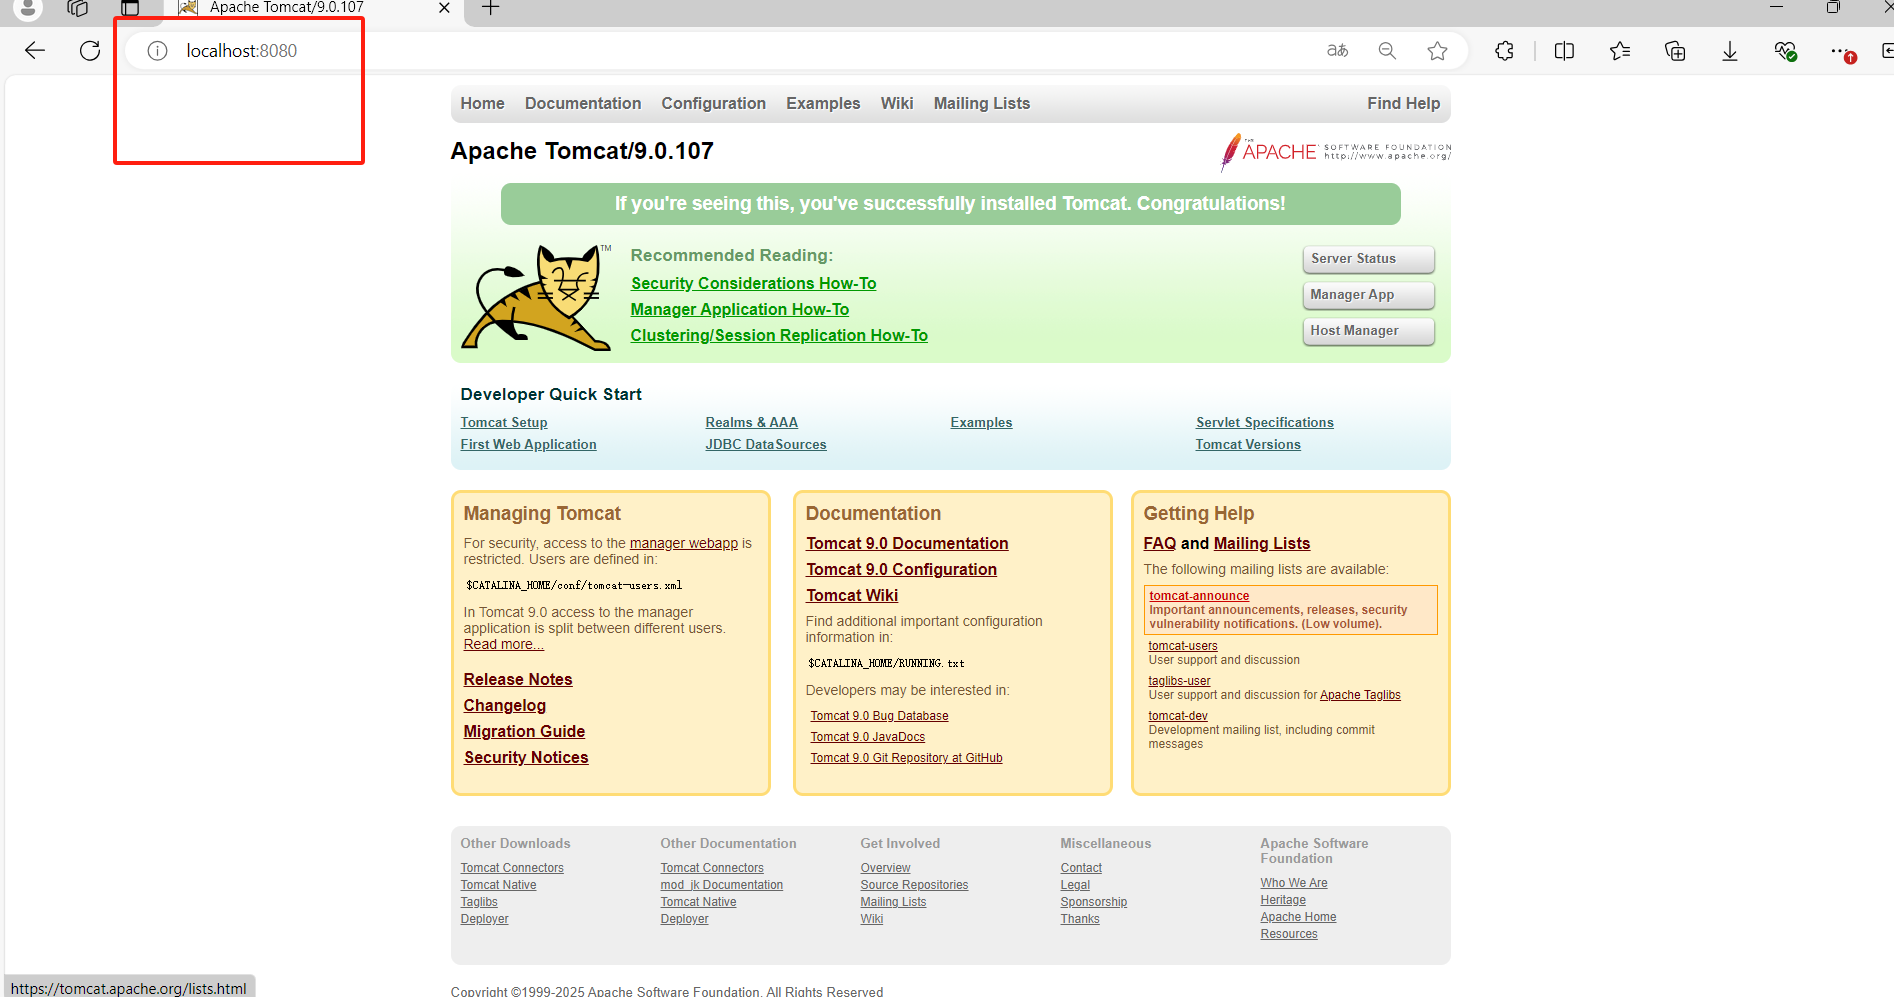
Task: Open the Servlet Specifications link
Action: (x=1265, y=423)
